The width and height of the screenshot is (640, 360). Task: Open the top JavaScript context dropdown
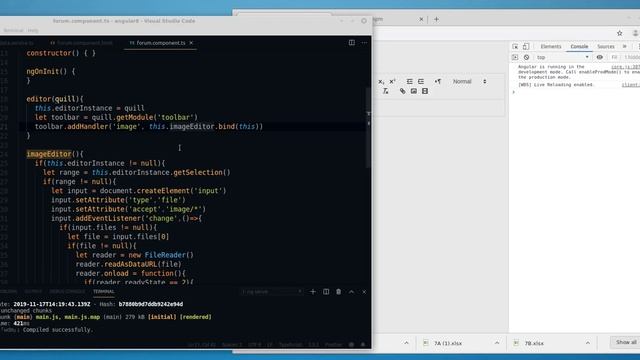(563, 58)
